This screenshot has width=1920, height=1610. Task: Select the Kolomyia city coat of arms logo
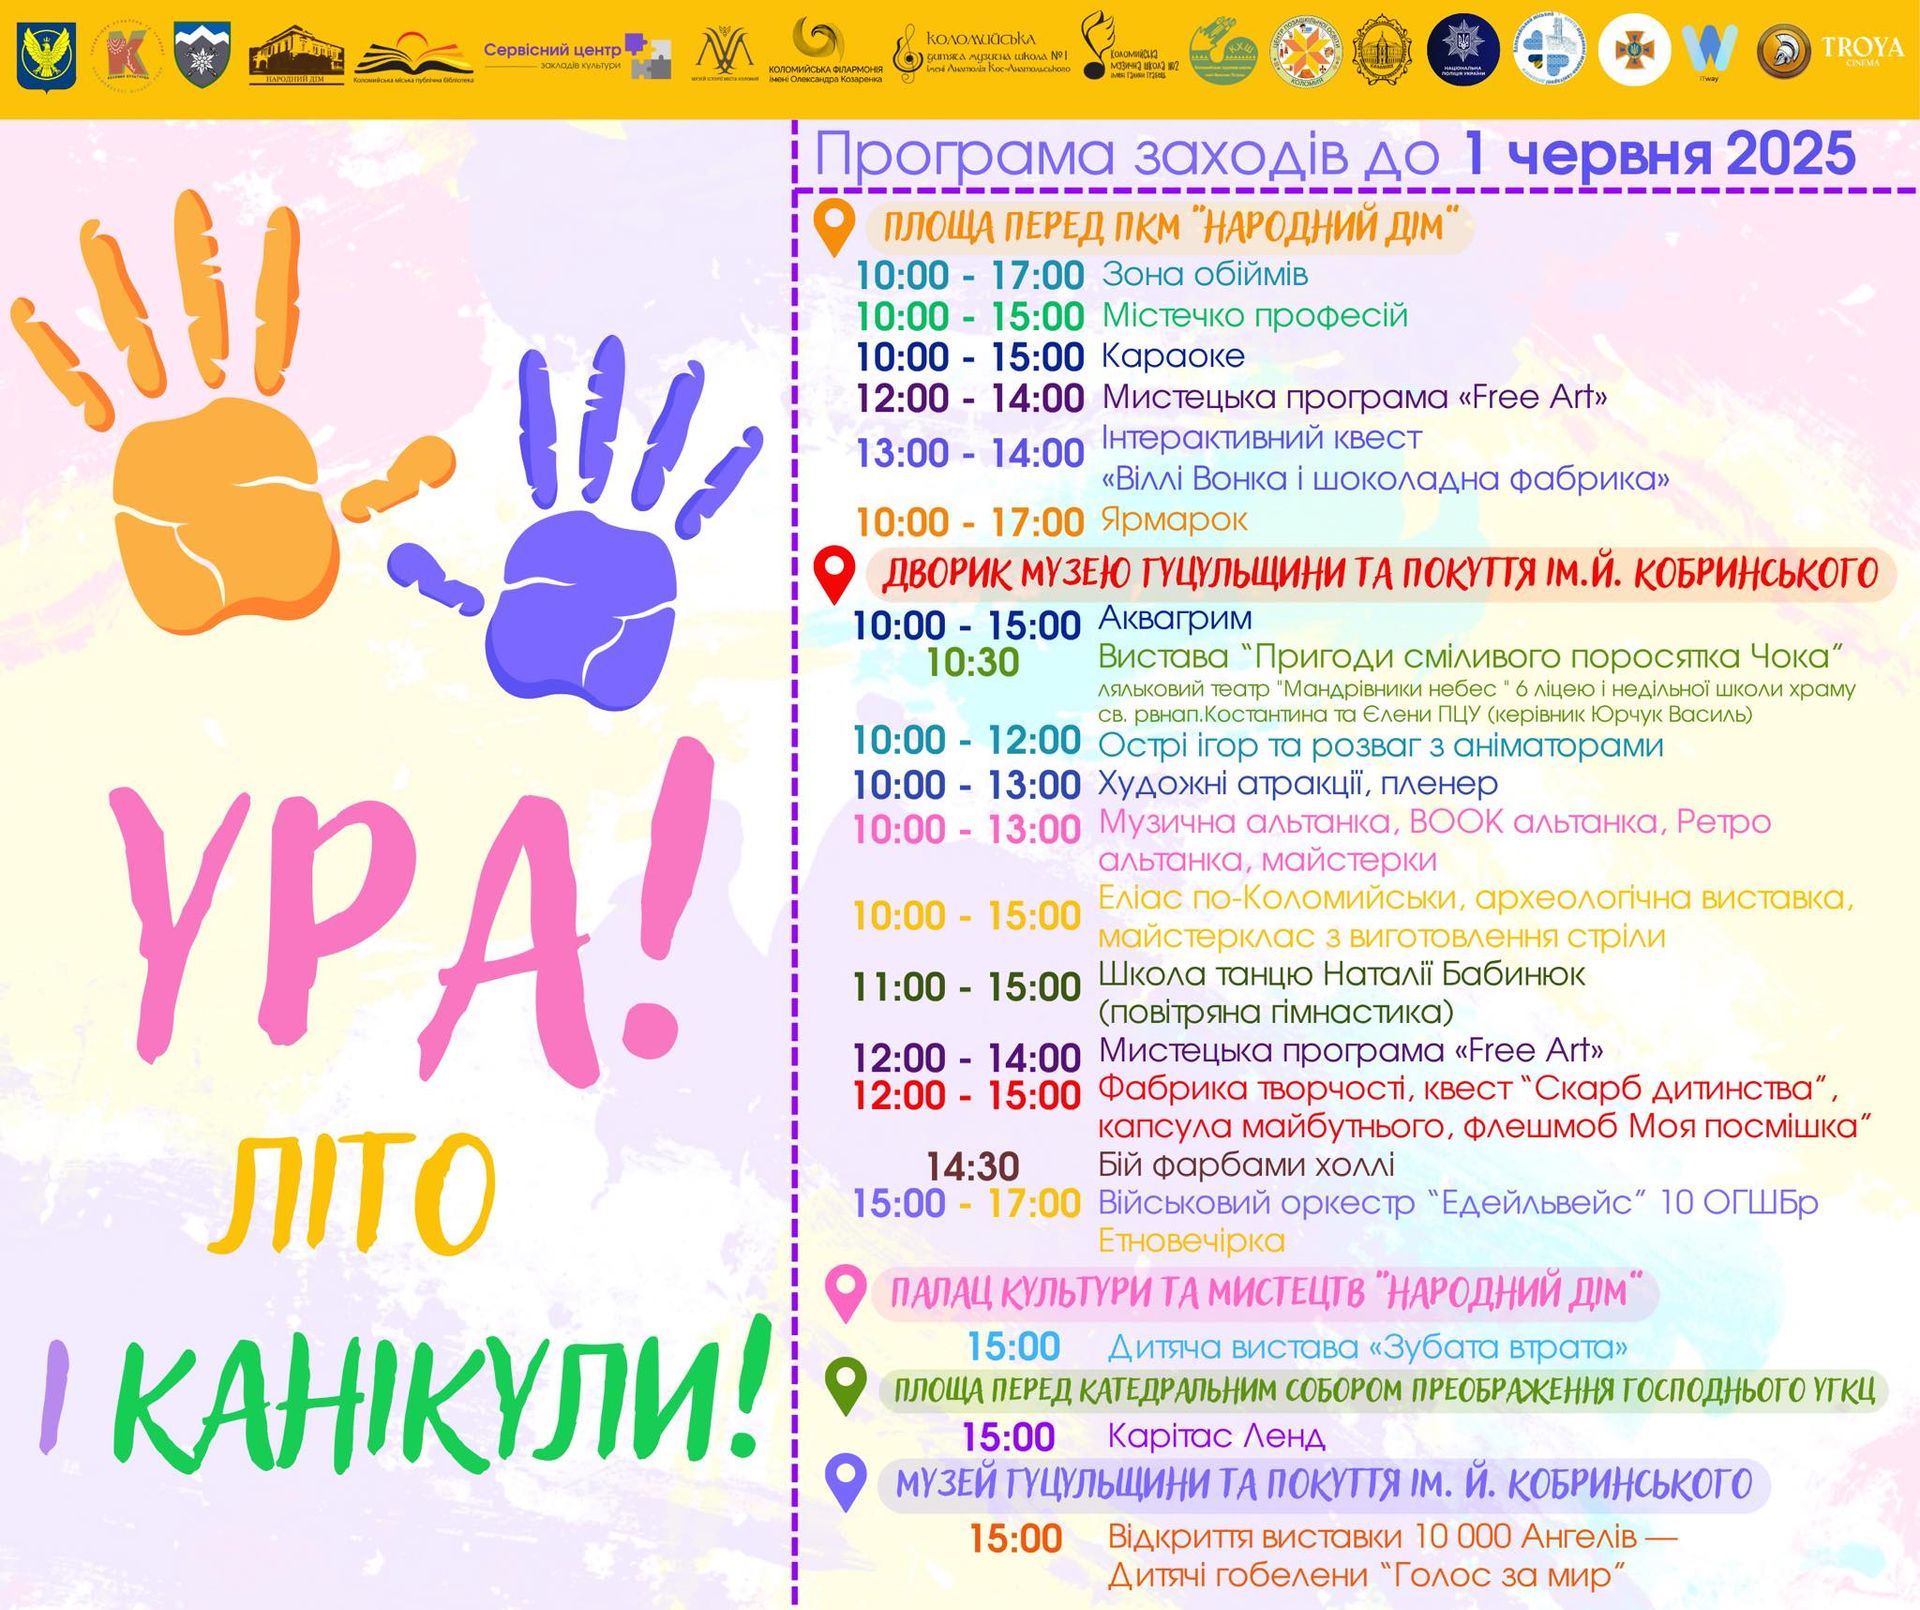tap(45, 54)
